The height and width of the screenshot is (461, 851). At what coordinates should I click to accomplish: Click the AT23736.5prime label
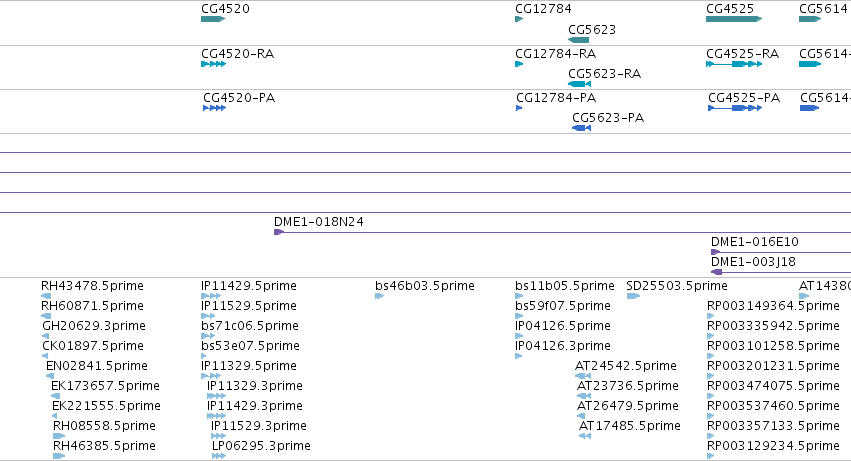627,386
